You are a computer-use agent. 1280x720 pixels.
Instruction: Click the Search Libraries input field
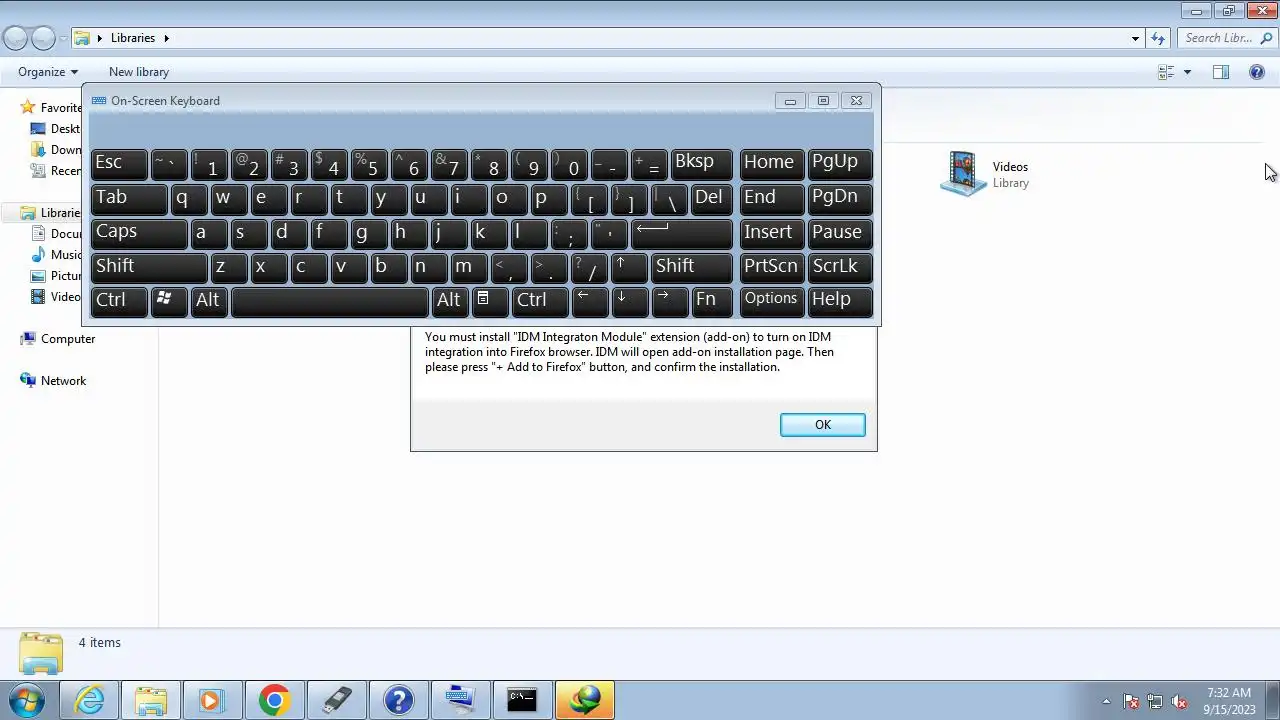[1226, 38]
